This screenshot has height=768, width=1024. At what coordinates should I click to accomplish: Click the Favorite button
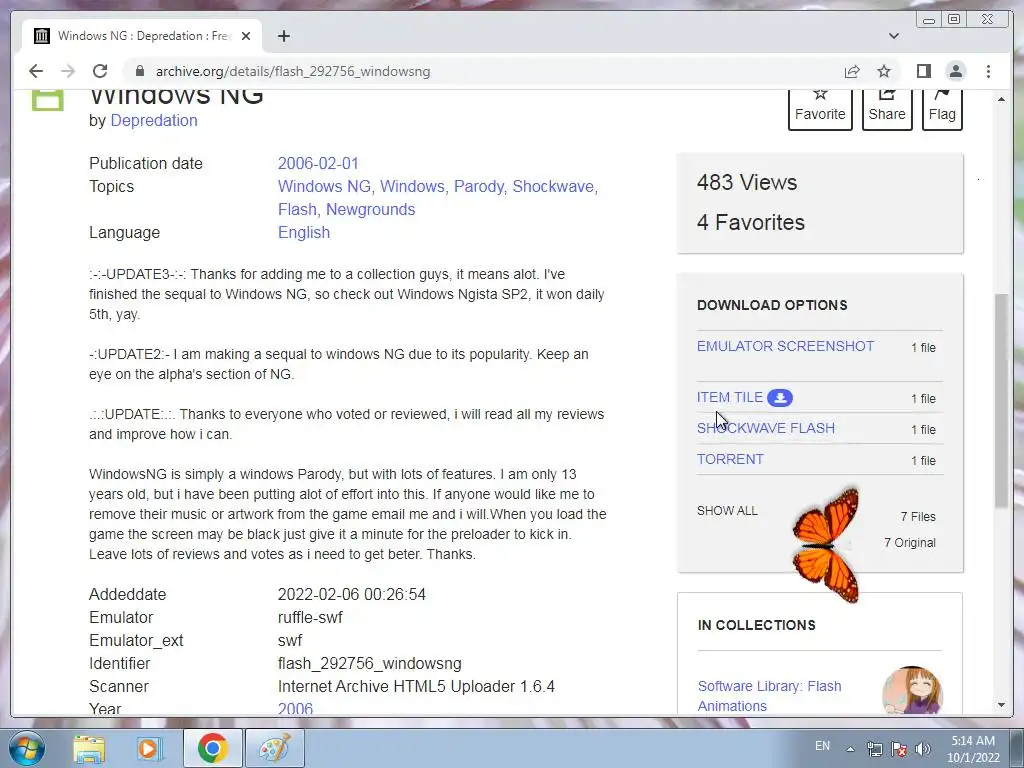coord(820,110)
